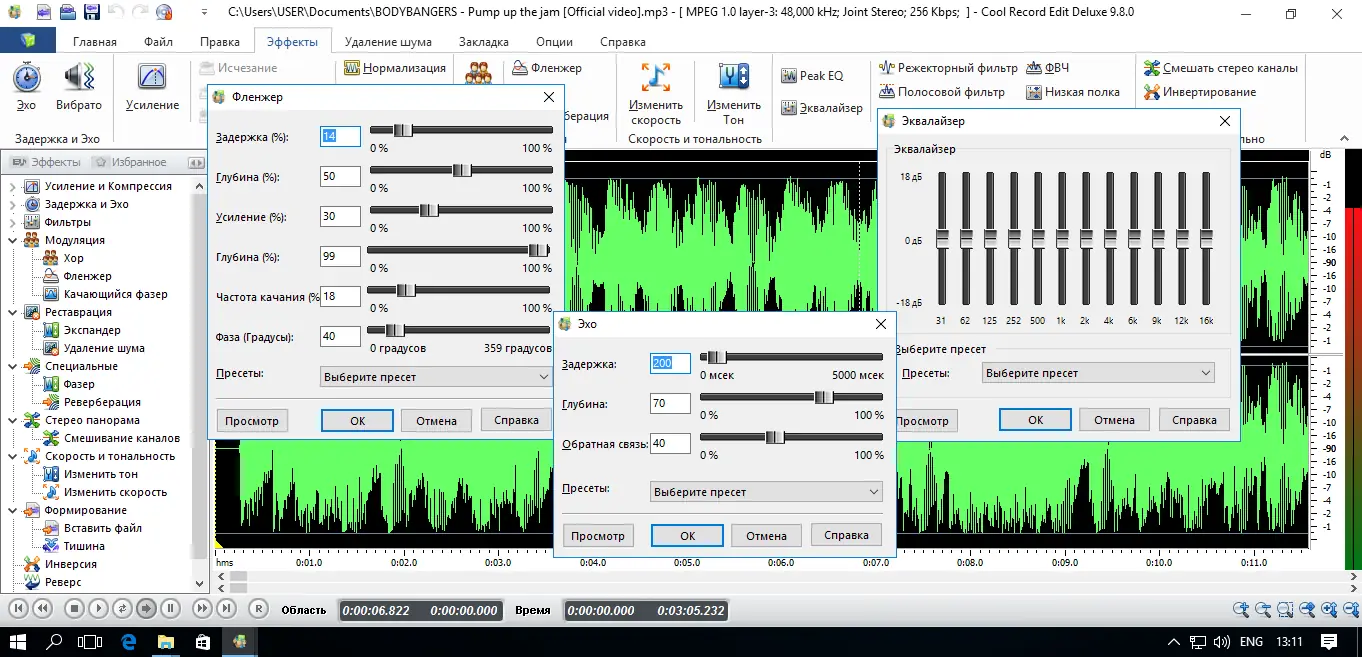Click the Инвертирование ribbon button
This screenshot has height=657, width=1362.
1200,92
